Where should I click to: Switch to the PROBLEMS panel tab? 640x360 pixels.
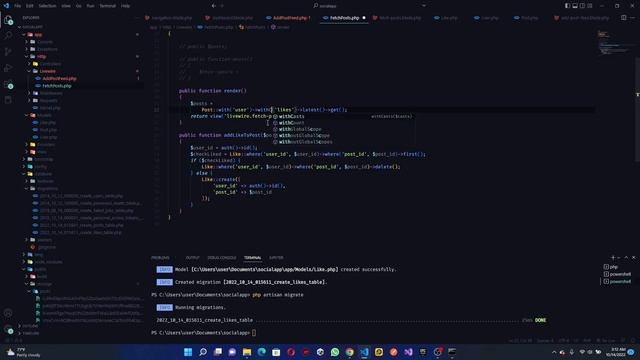(x=160, y=258)
